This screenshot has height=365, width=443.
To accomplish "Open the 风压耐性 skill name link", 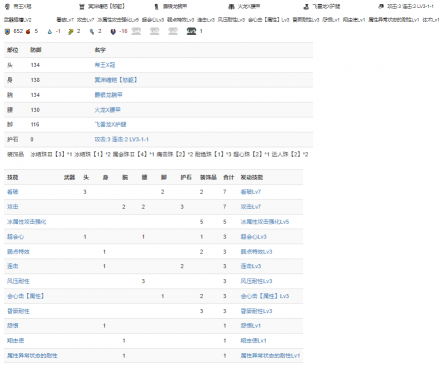I will (18, 281).
